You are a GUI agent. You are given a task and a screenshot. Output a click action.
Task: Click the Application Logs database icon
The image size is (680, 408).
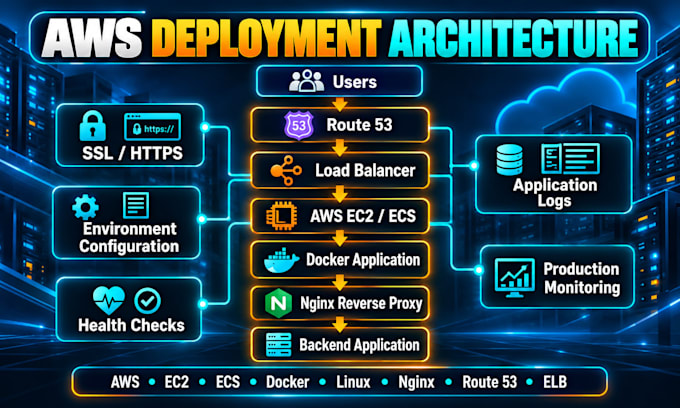[510, 160]
